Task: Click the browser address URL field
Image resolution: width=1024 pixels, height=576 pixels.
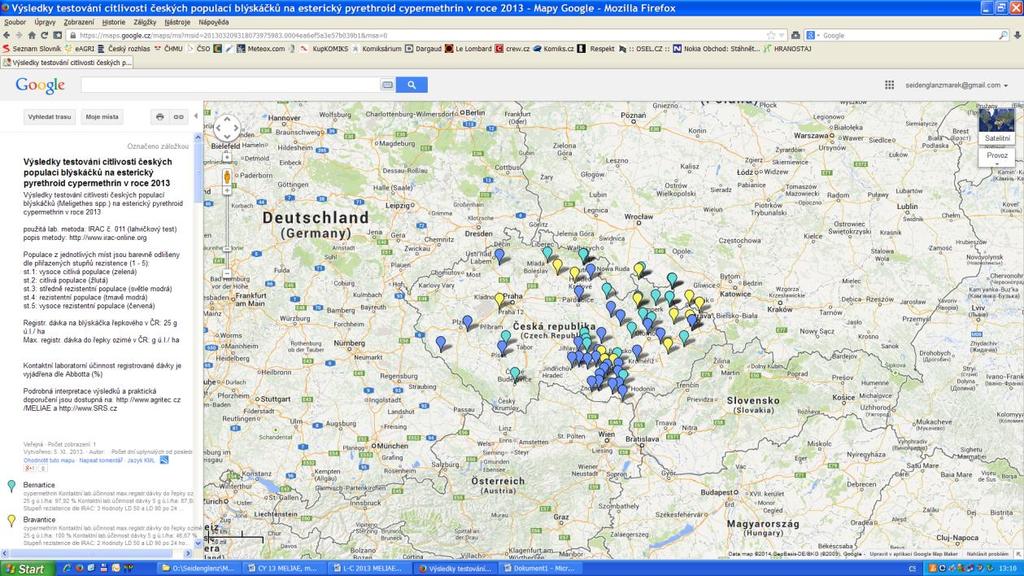Action: point(418,35)
